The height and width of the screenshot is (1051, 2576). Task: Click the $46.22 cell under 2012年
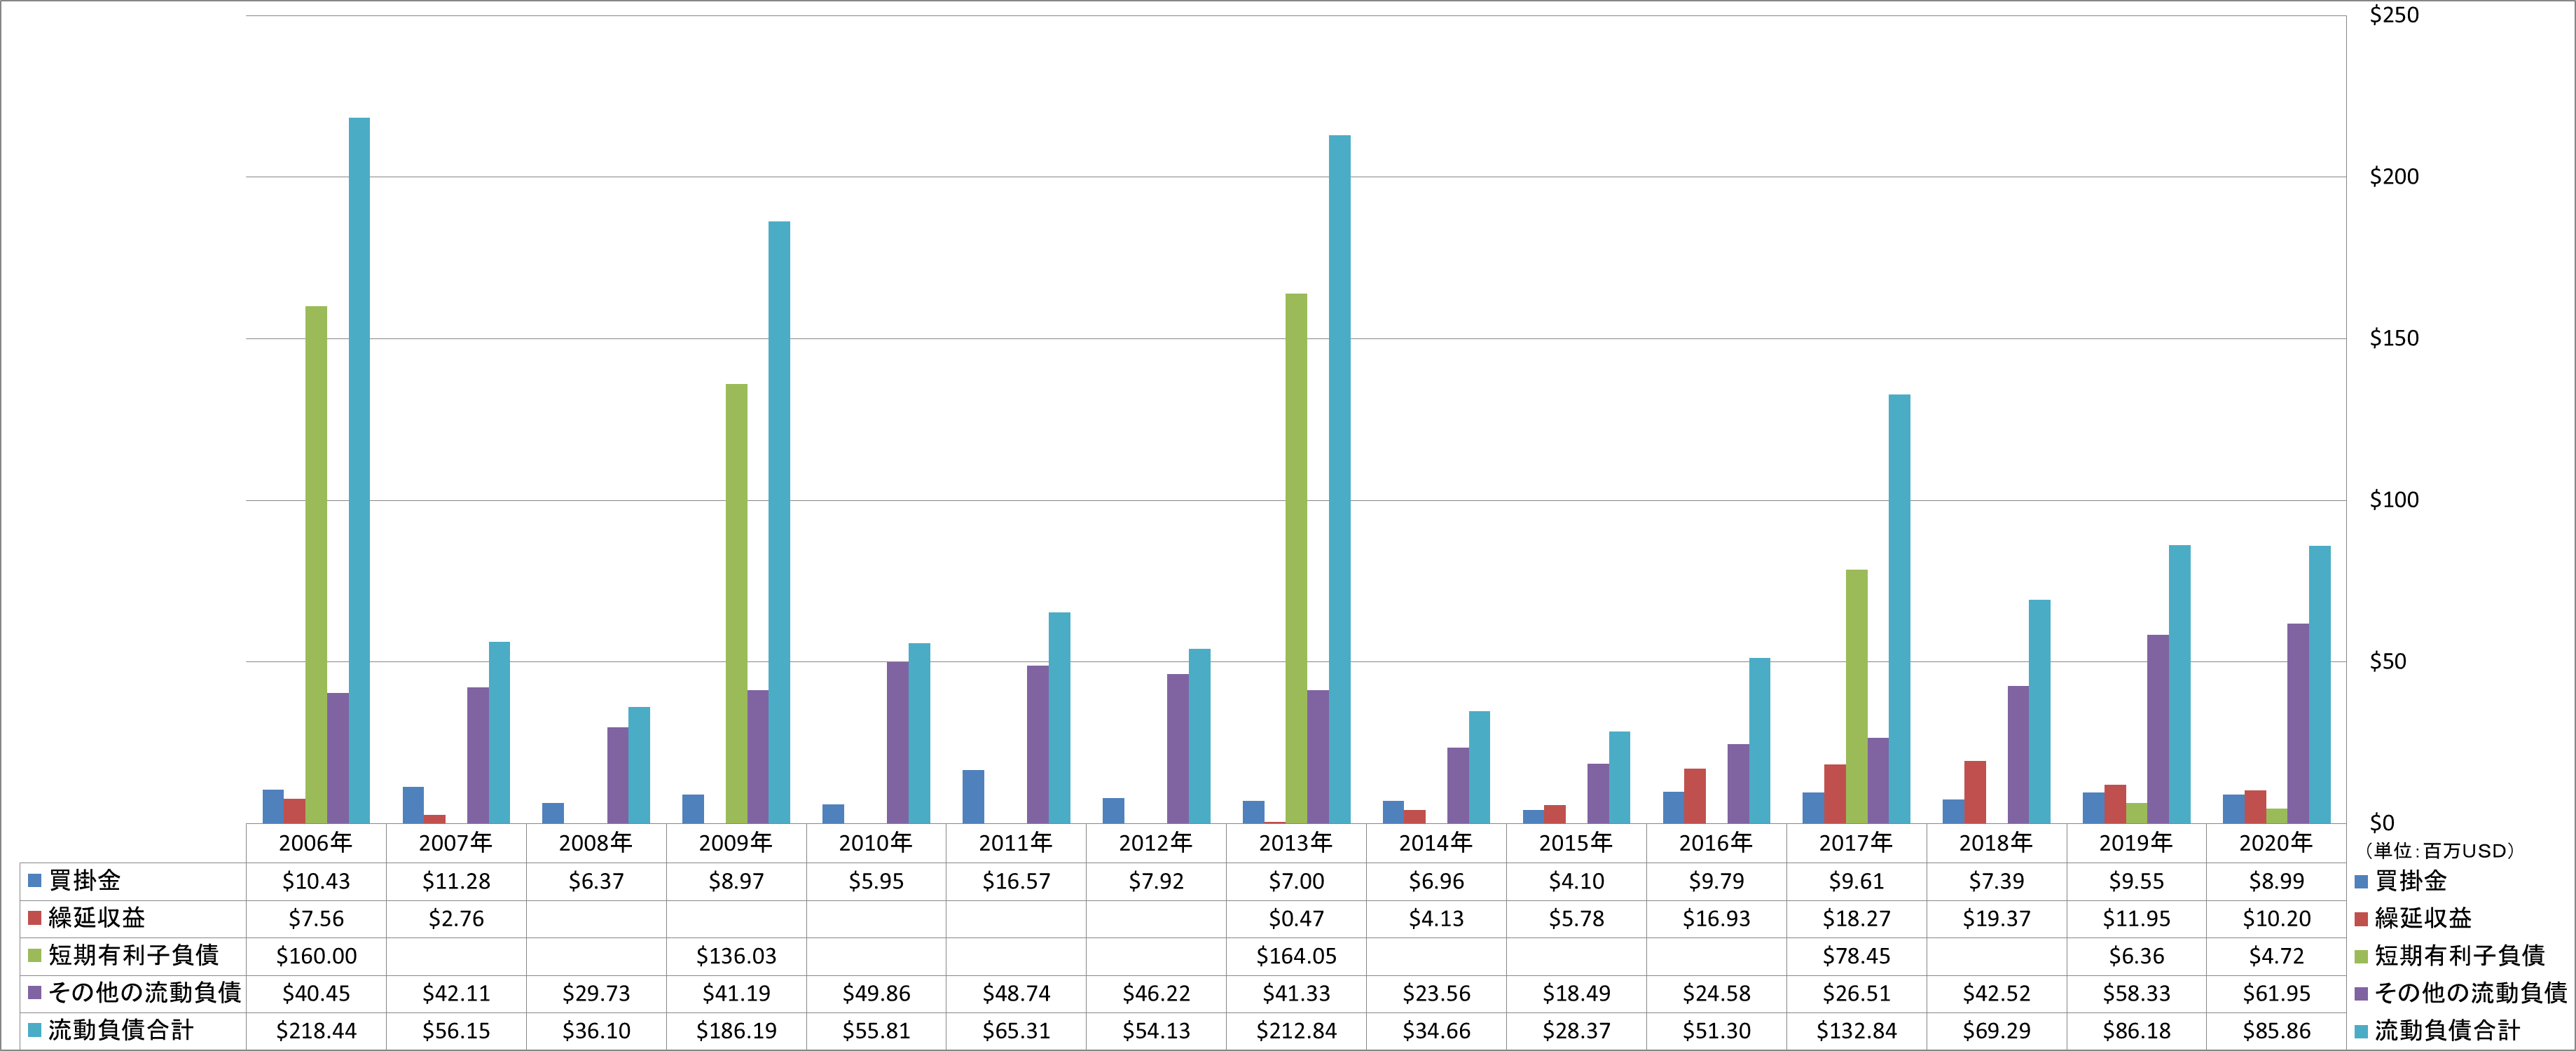pos(1156,993)
